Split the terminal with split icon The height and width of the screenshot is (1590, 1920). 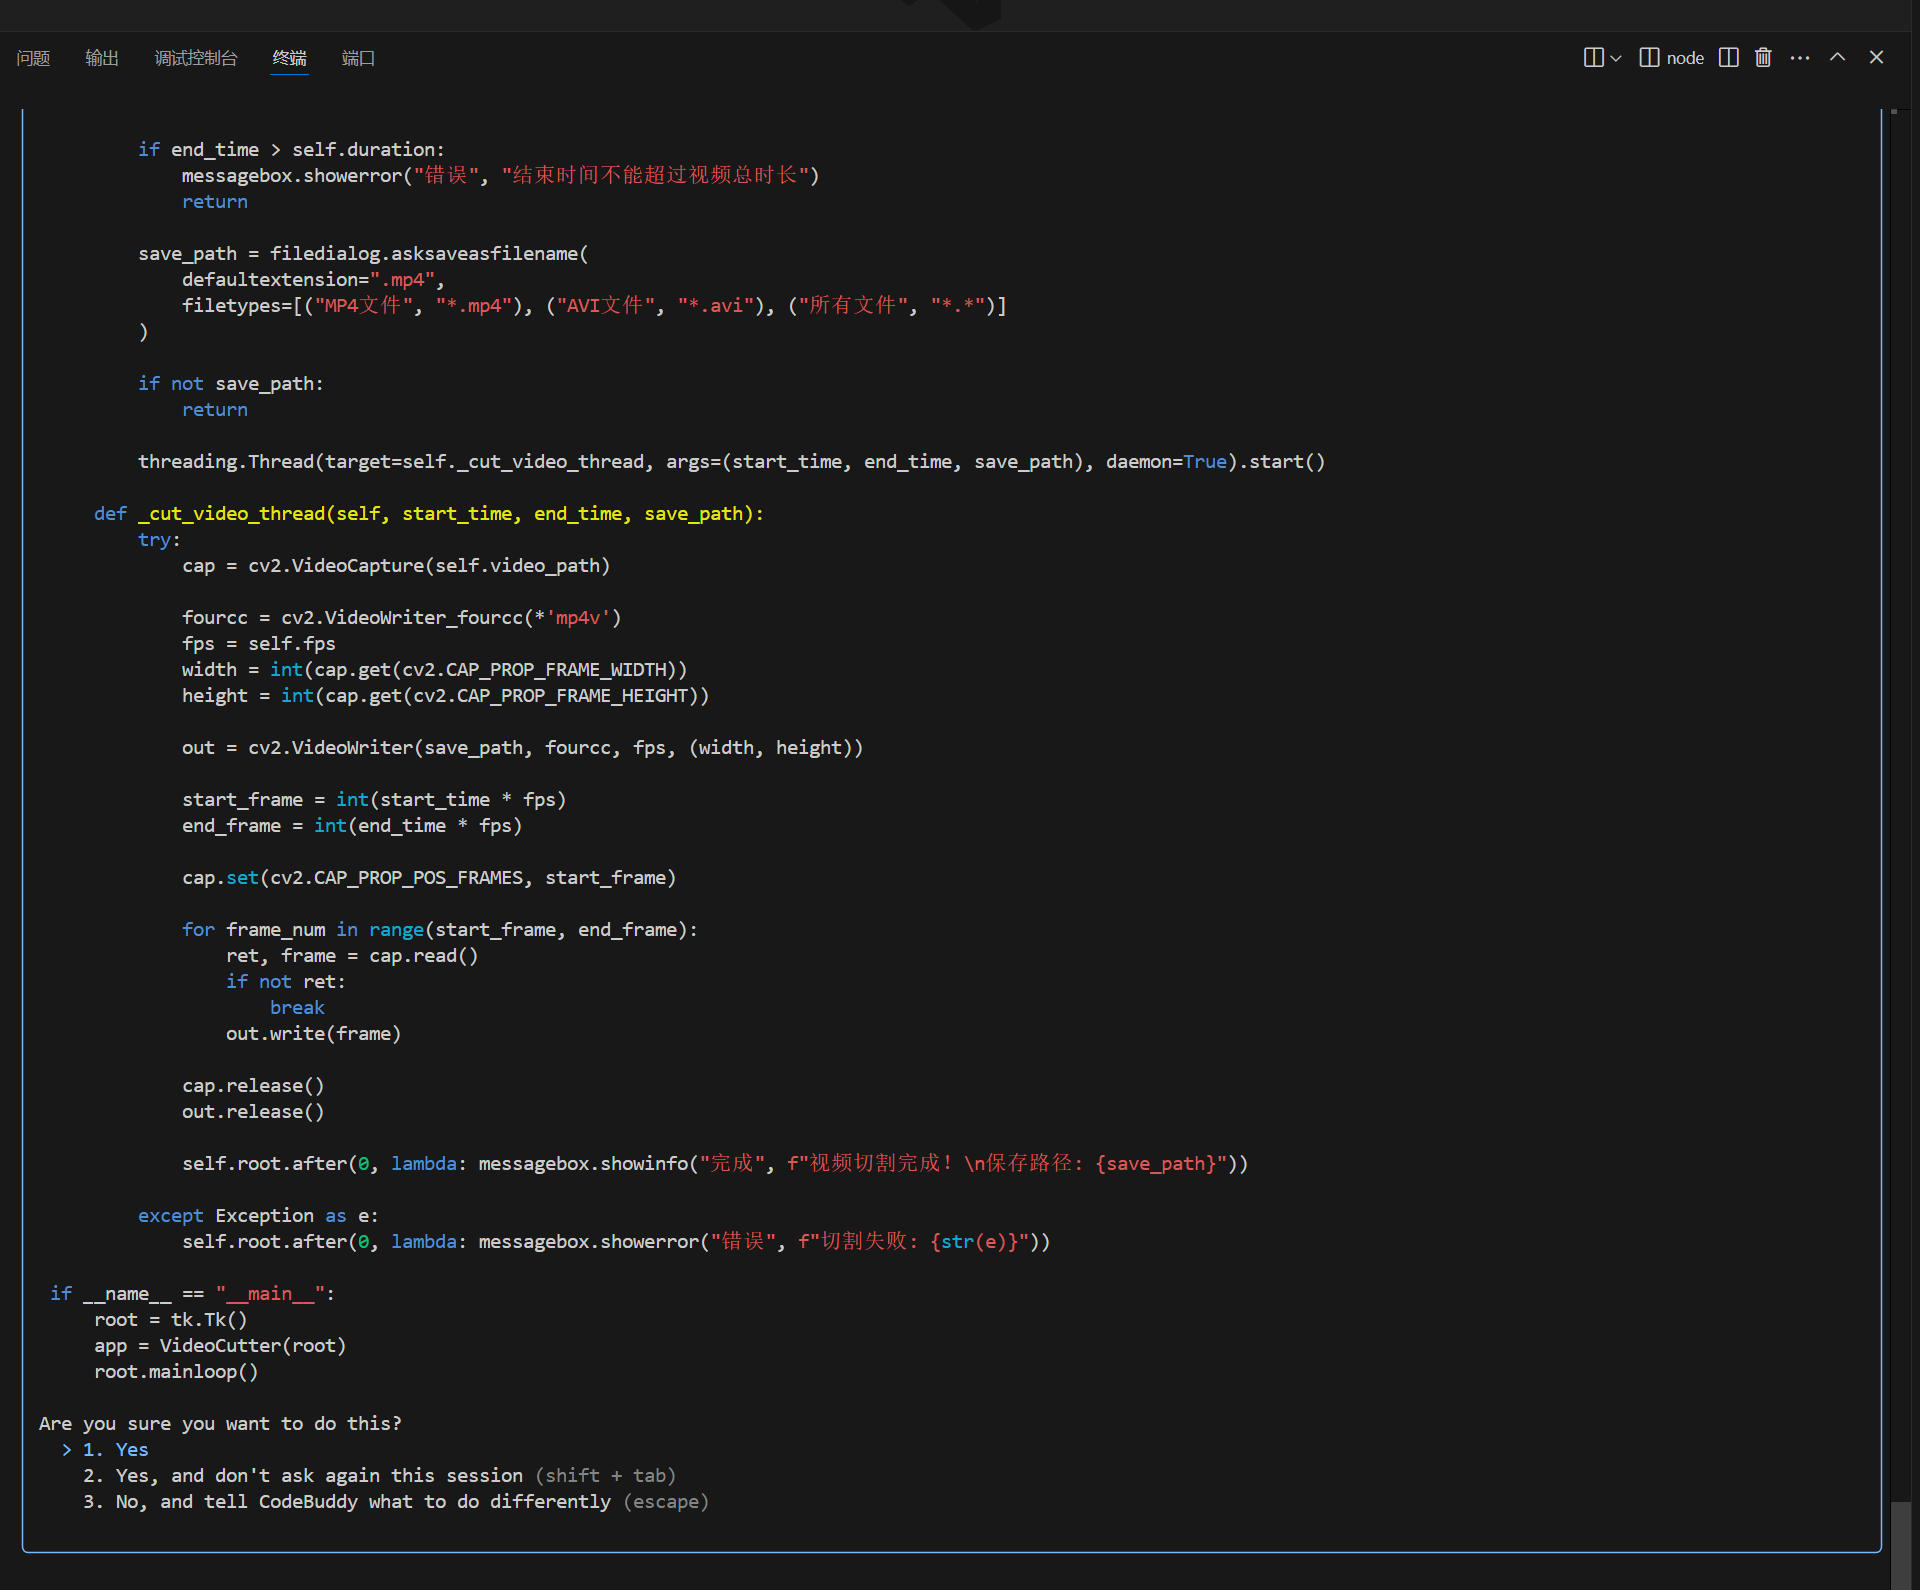point(1728,58)
